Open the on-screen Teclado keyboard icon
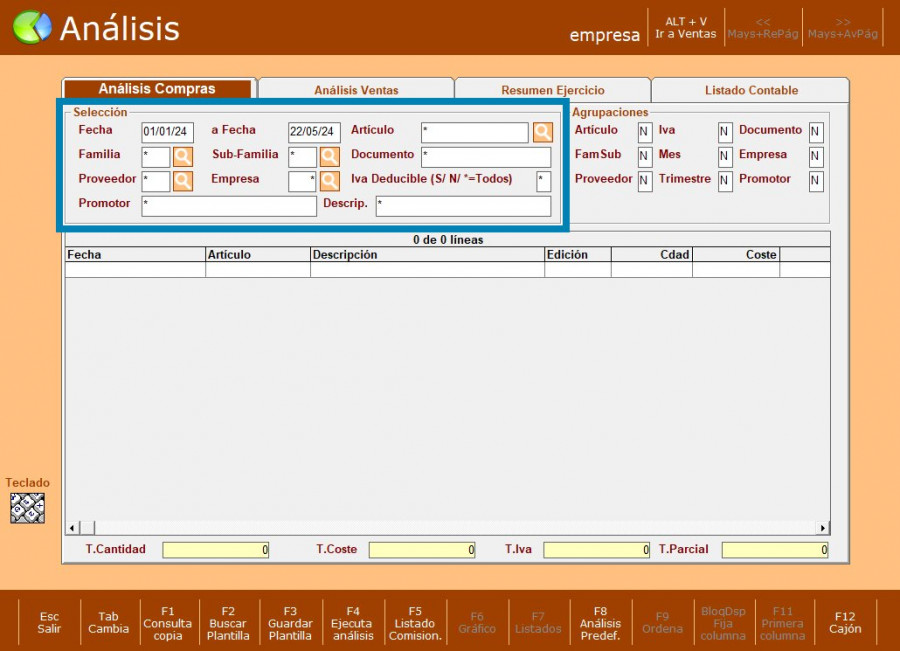900x651 pixels. pos(28,508)
